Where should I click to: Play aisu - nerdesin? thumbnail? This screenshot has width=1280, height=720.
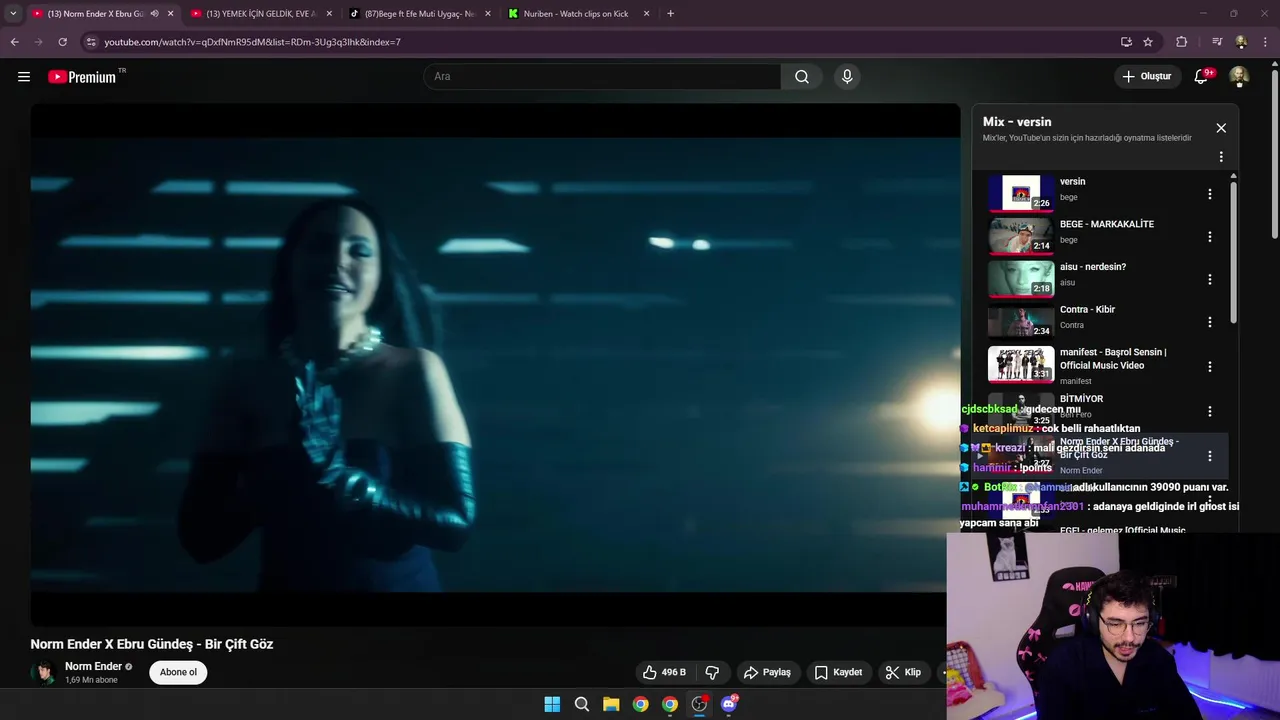tap(1021, 279)
